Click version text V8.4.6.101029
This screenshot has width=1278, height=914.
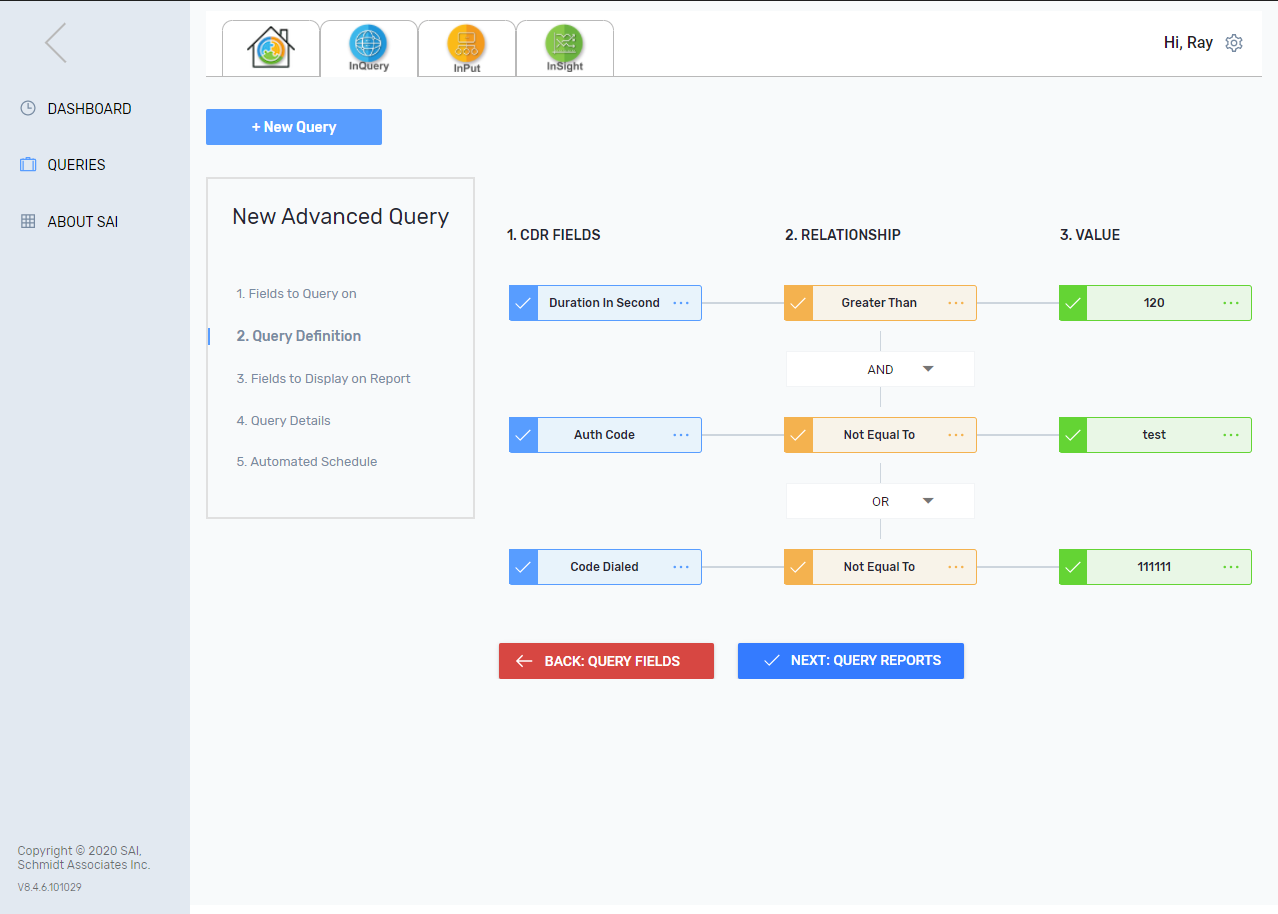pyautogui.click(x=49, y=887)
